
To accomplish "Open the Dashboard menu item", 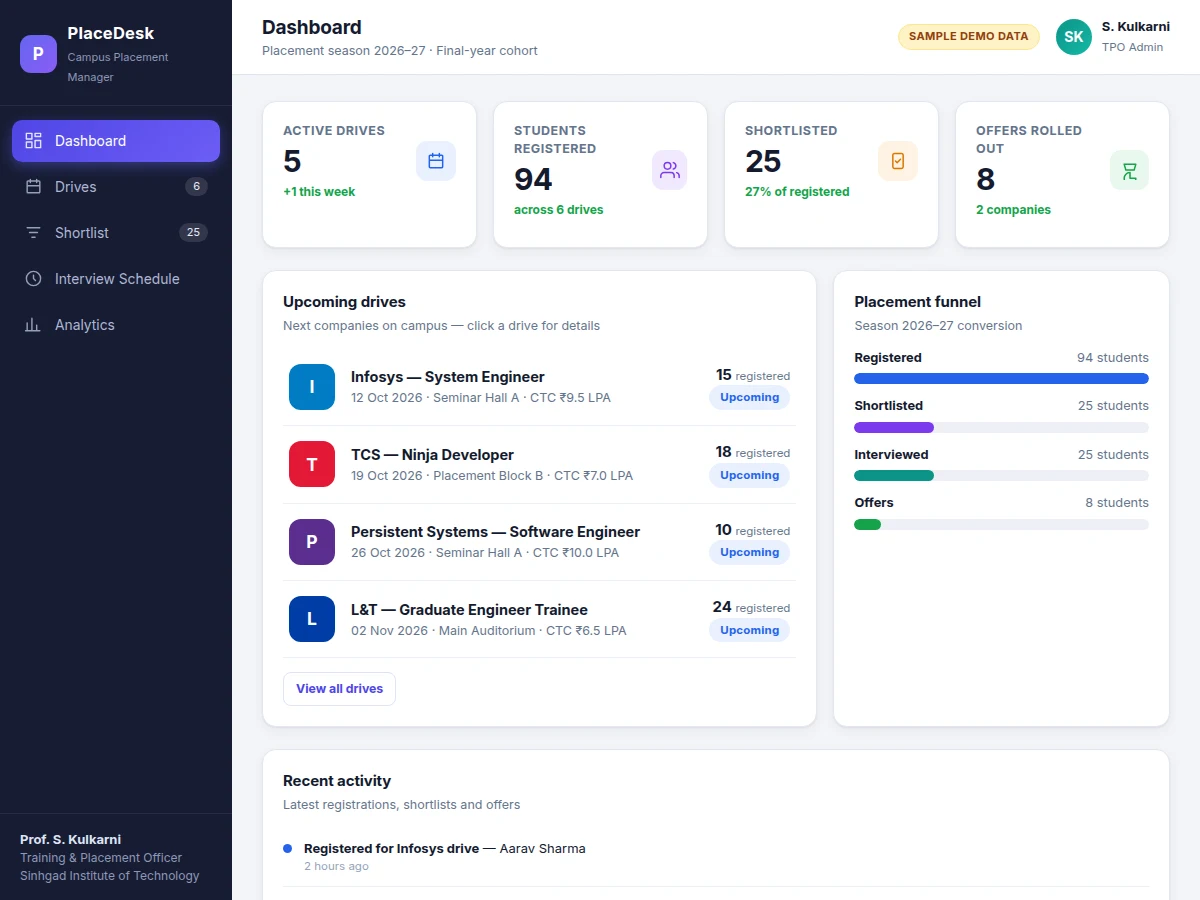I will 116,141.
